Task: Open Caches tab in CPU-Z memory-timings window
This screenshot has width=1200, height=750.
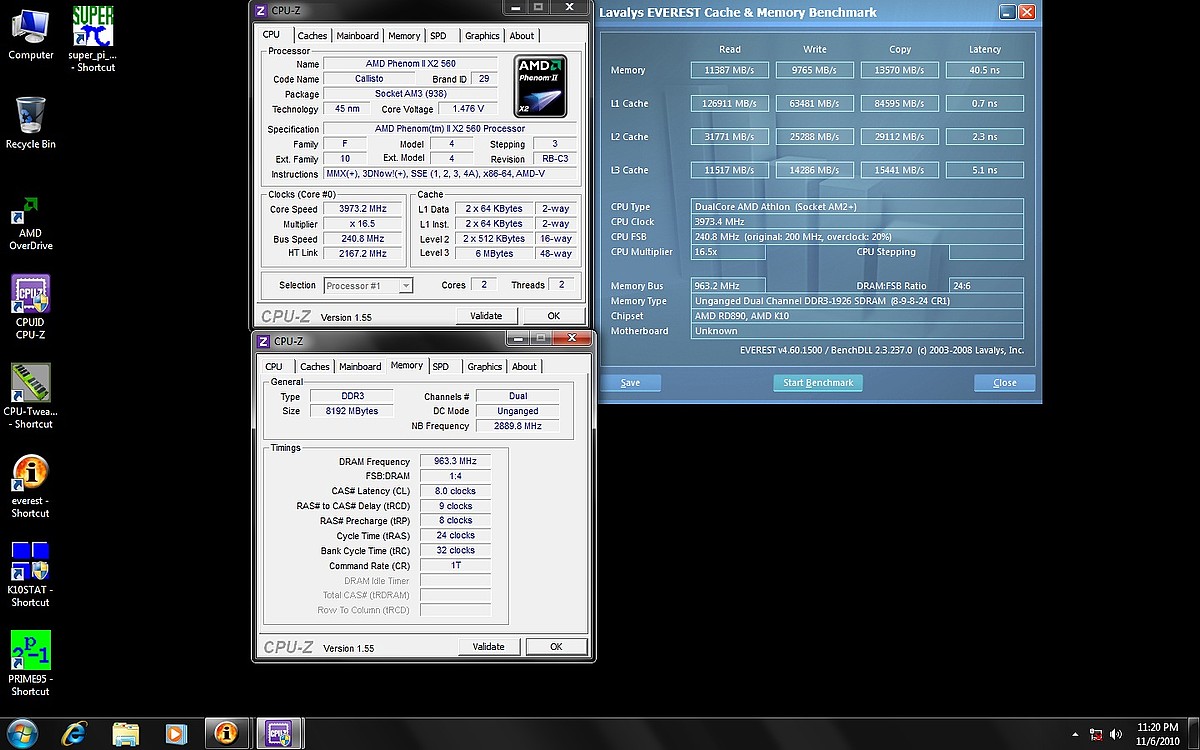Action: 315,366
